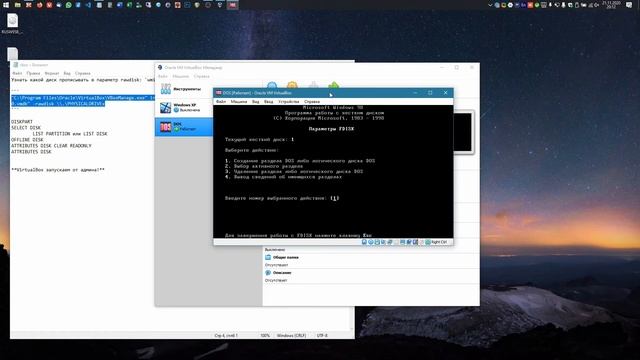Open Машина menu in VirtualBox Manager
This screenshot has height=360, width=640.
click(180, 76)
